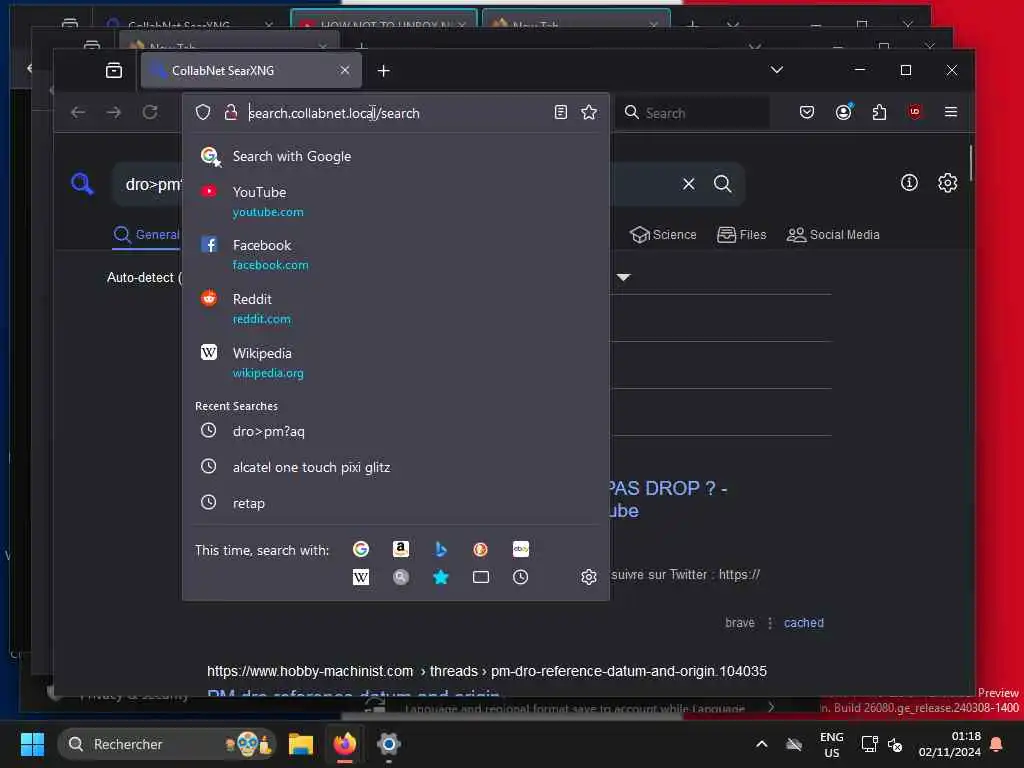Open the Wikipedia suggestion

pos(396,362)
